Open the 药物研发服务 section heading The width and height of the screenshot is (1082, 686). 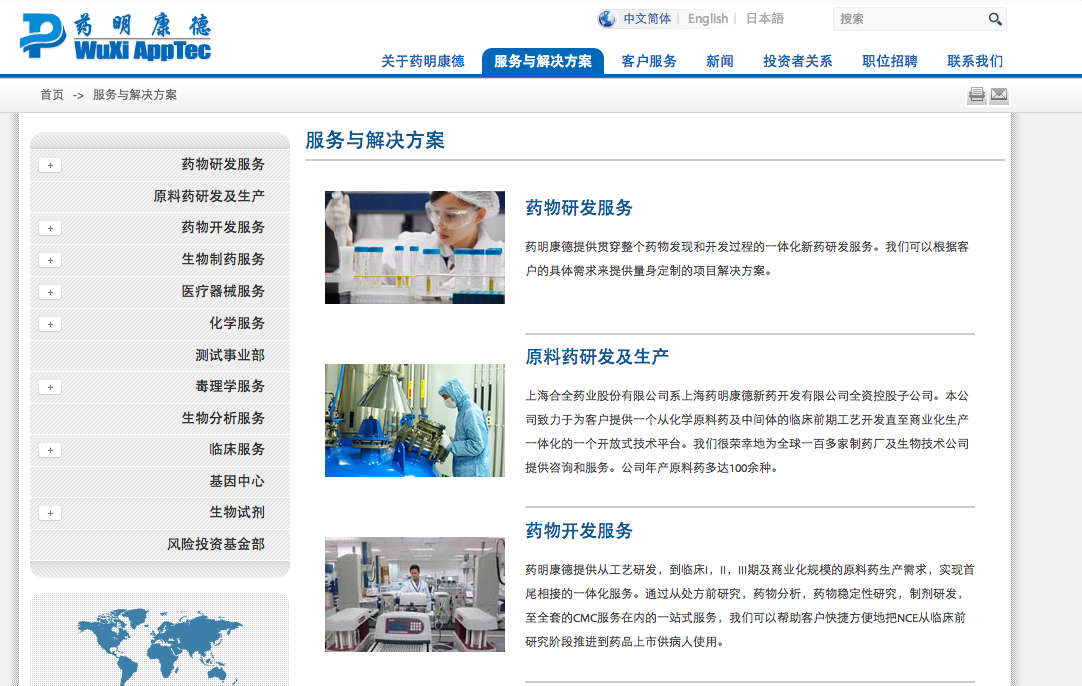579,208
